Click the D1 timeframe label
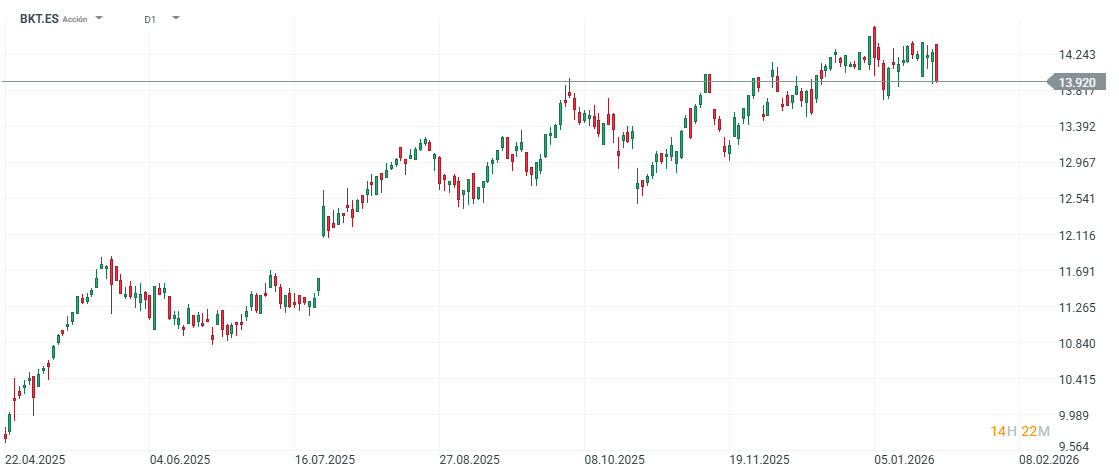The image size is (1119, 476). (150, 19)
